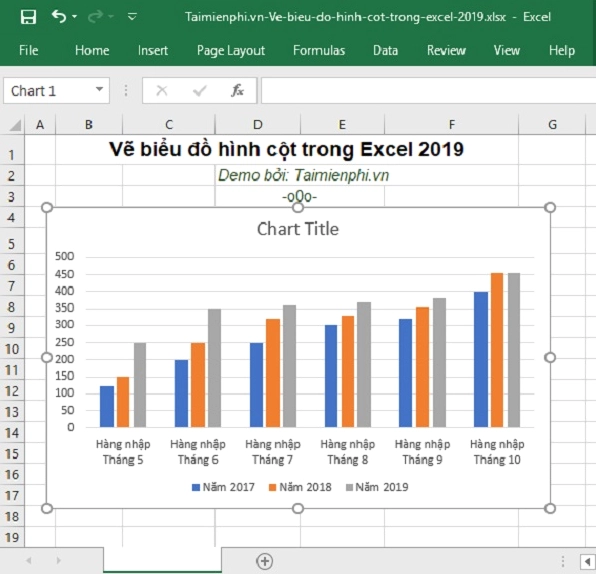Screen dimensions: 596x574
Task: Expand the Name Box dropdown arrow
Action: tap(100, 89)
